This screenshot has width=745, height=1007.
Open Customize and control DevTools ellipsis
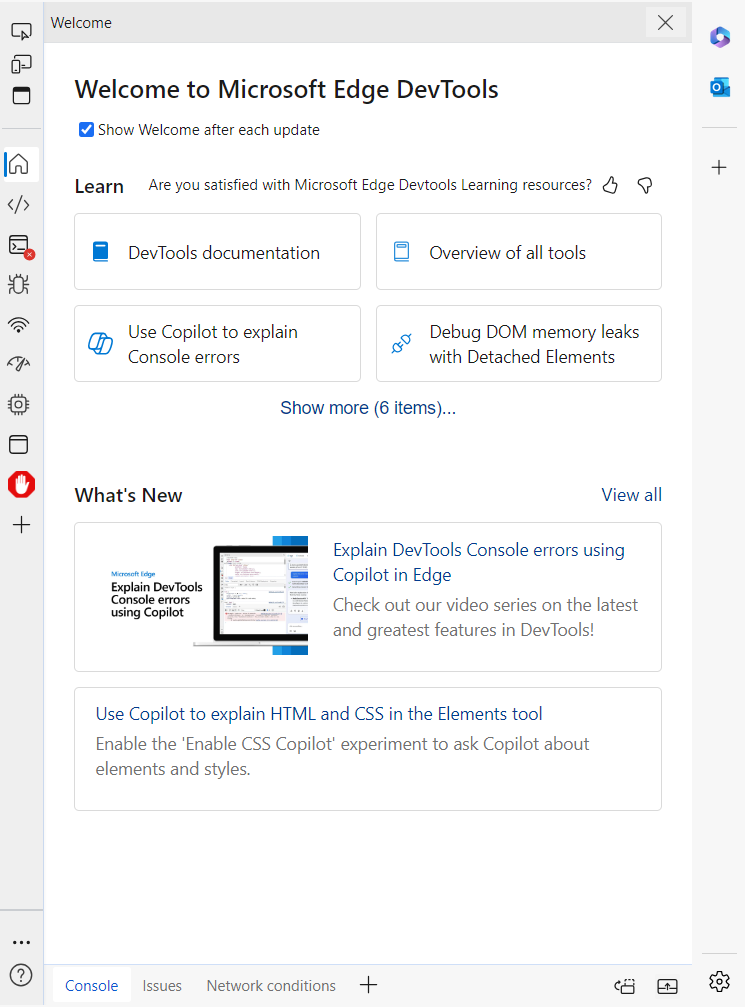click(21, 942)
